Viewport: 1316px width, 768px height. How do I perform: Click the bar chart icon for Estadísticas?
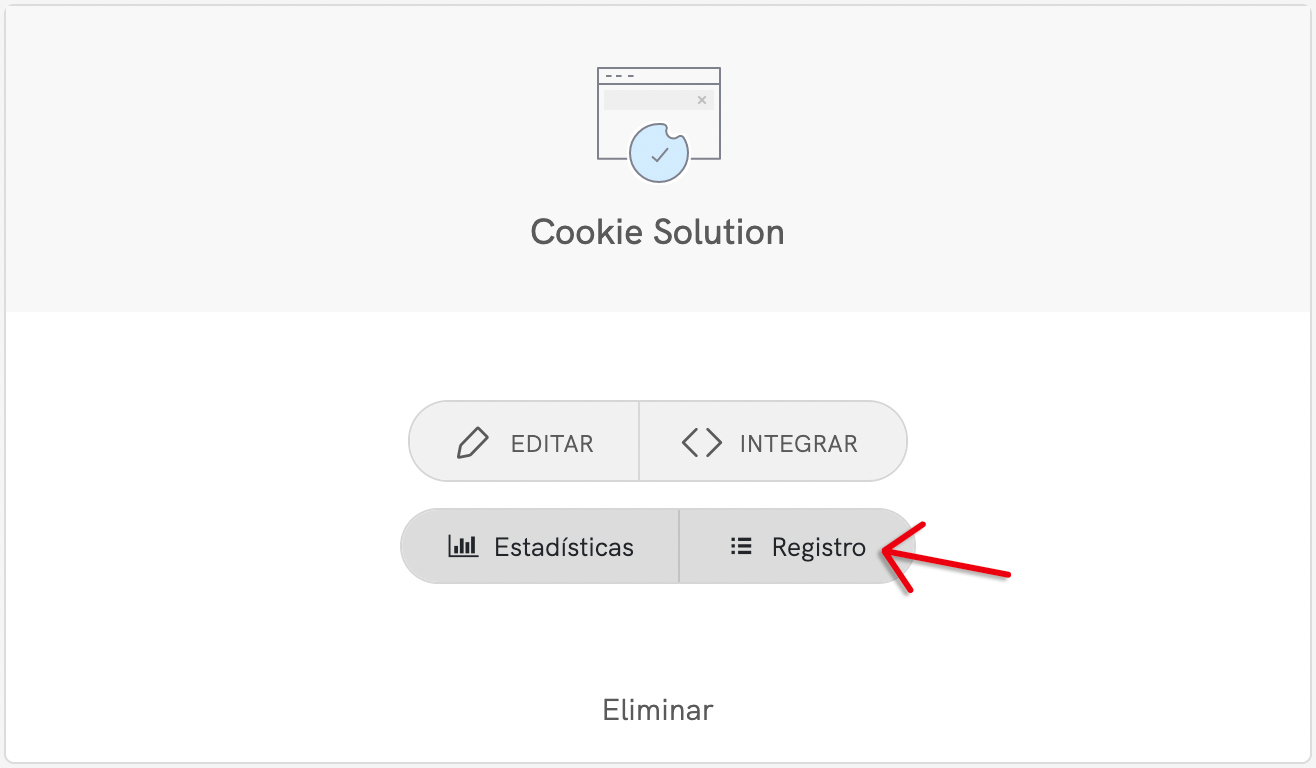(x=463, y=546)
